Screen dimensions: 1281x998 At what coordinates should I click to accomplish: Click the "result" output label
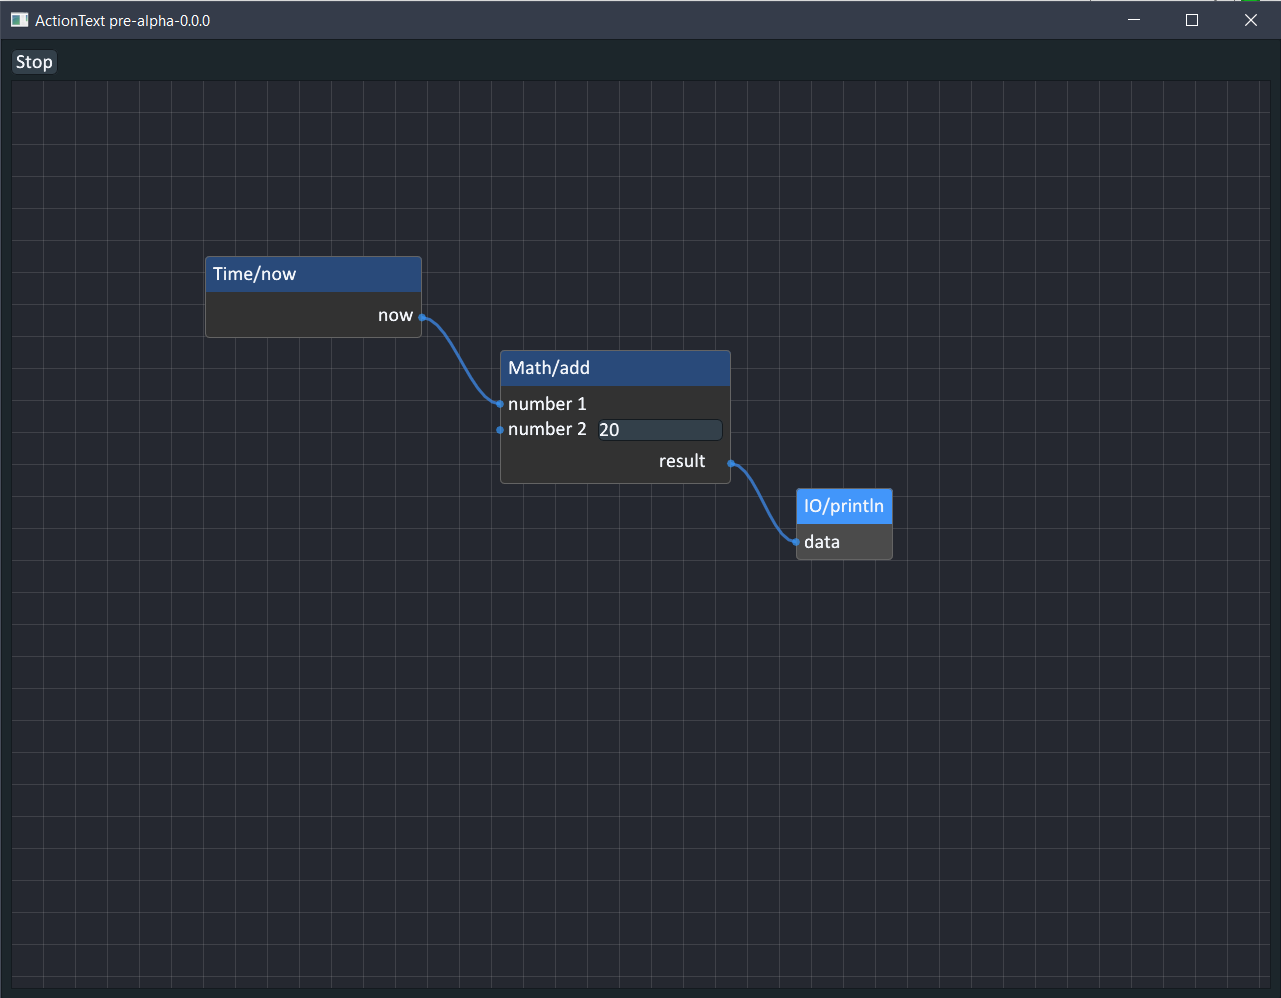[x=682, y=461]
